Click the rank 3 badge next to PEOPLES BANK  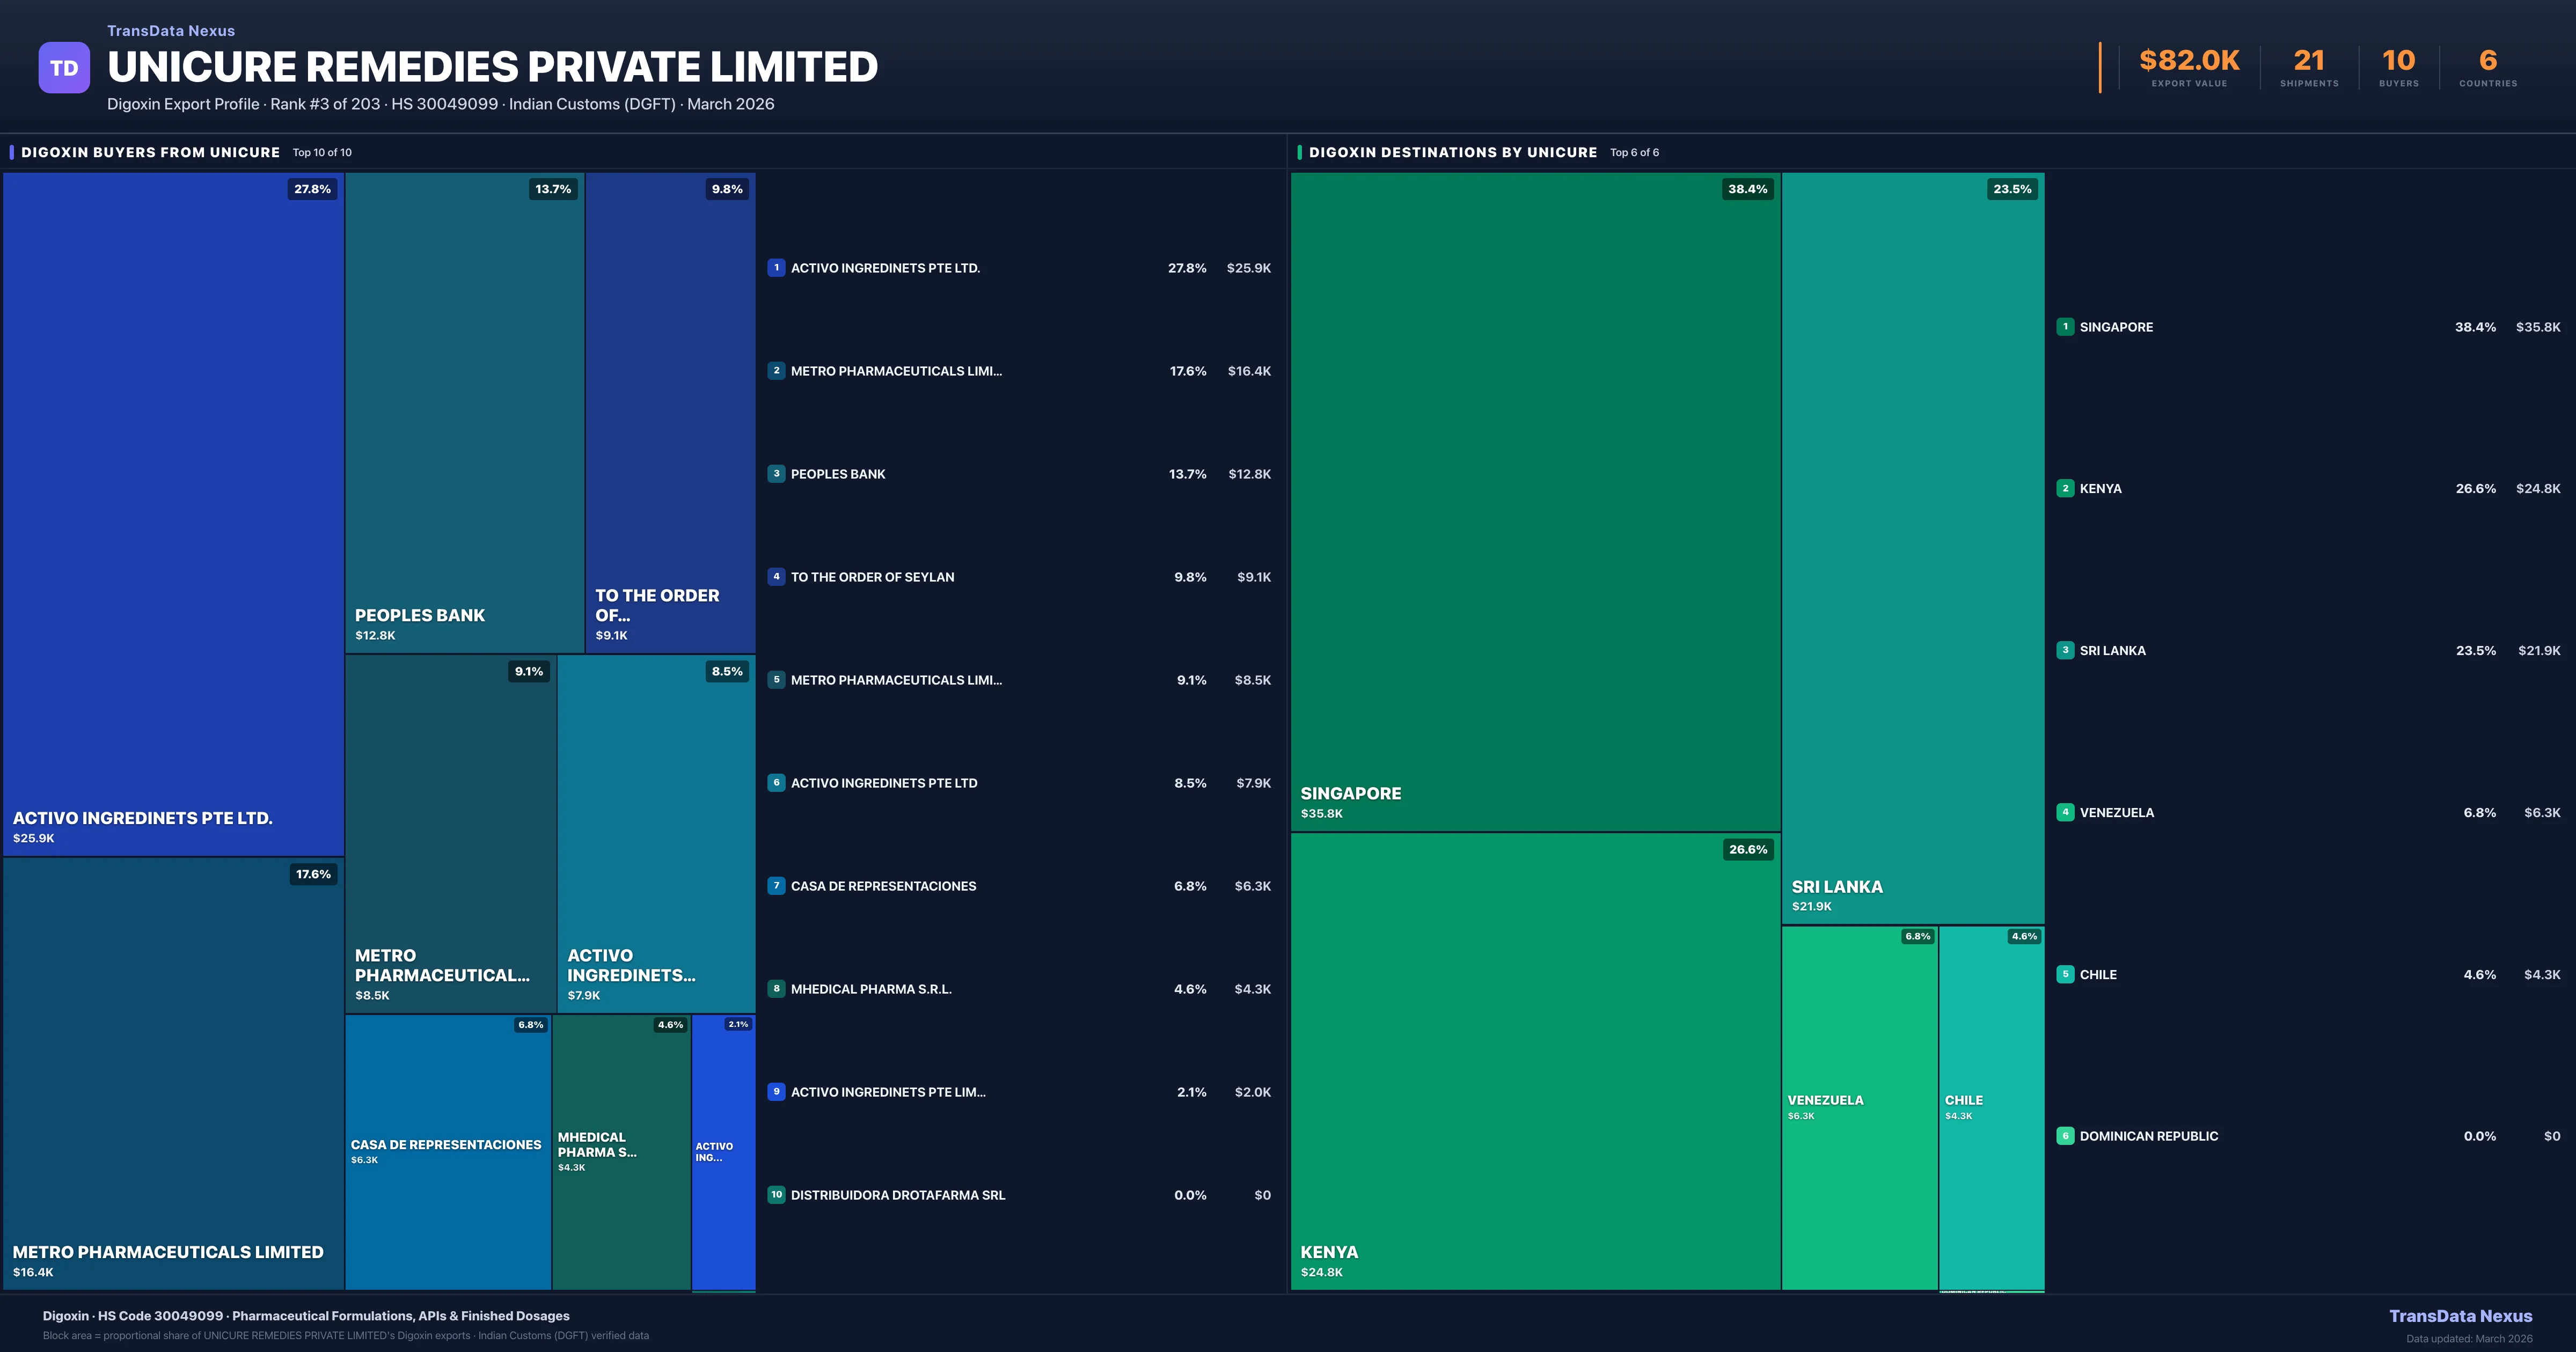777,474
